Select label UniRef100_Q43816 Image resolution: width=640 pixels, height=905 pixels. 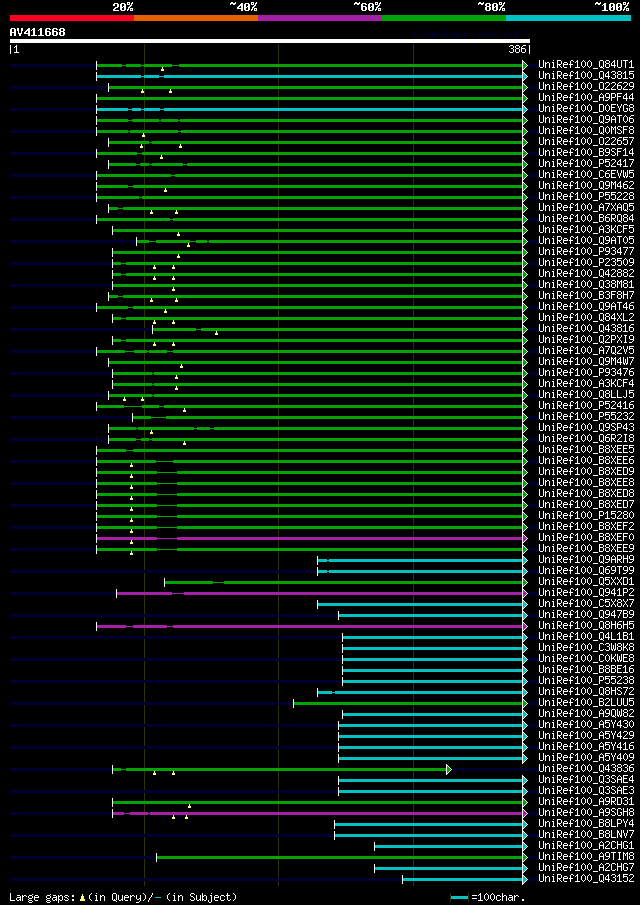click(x=586, y=328)
